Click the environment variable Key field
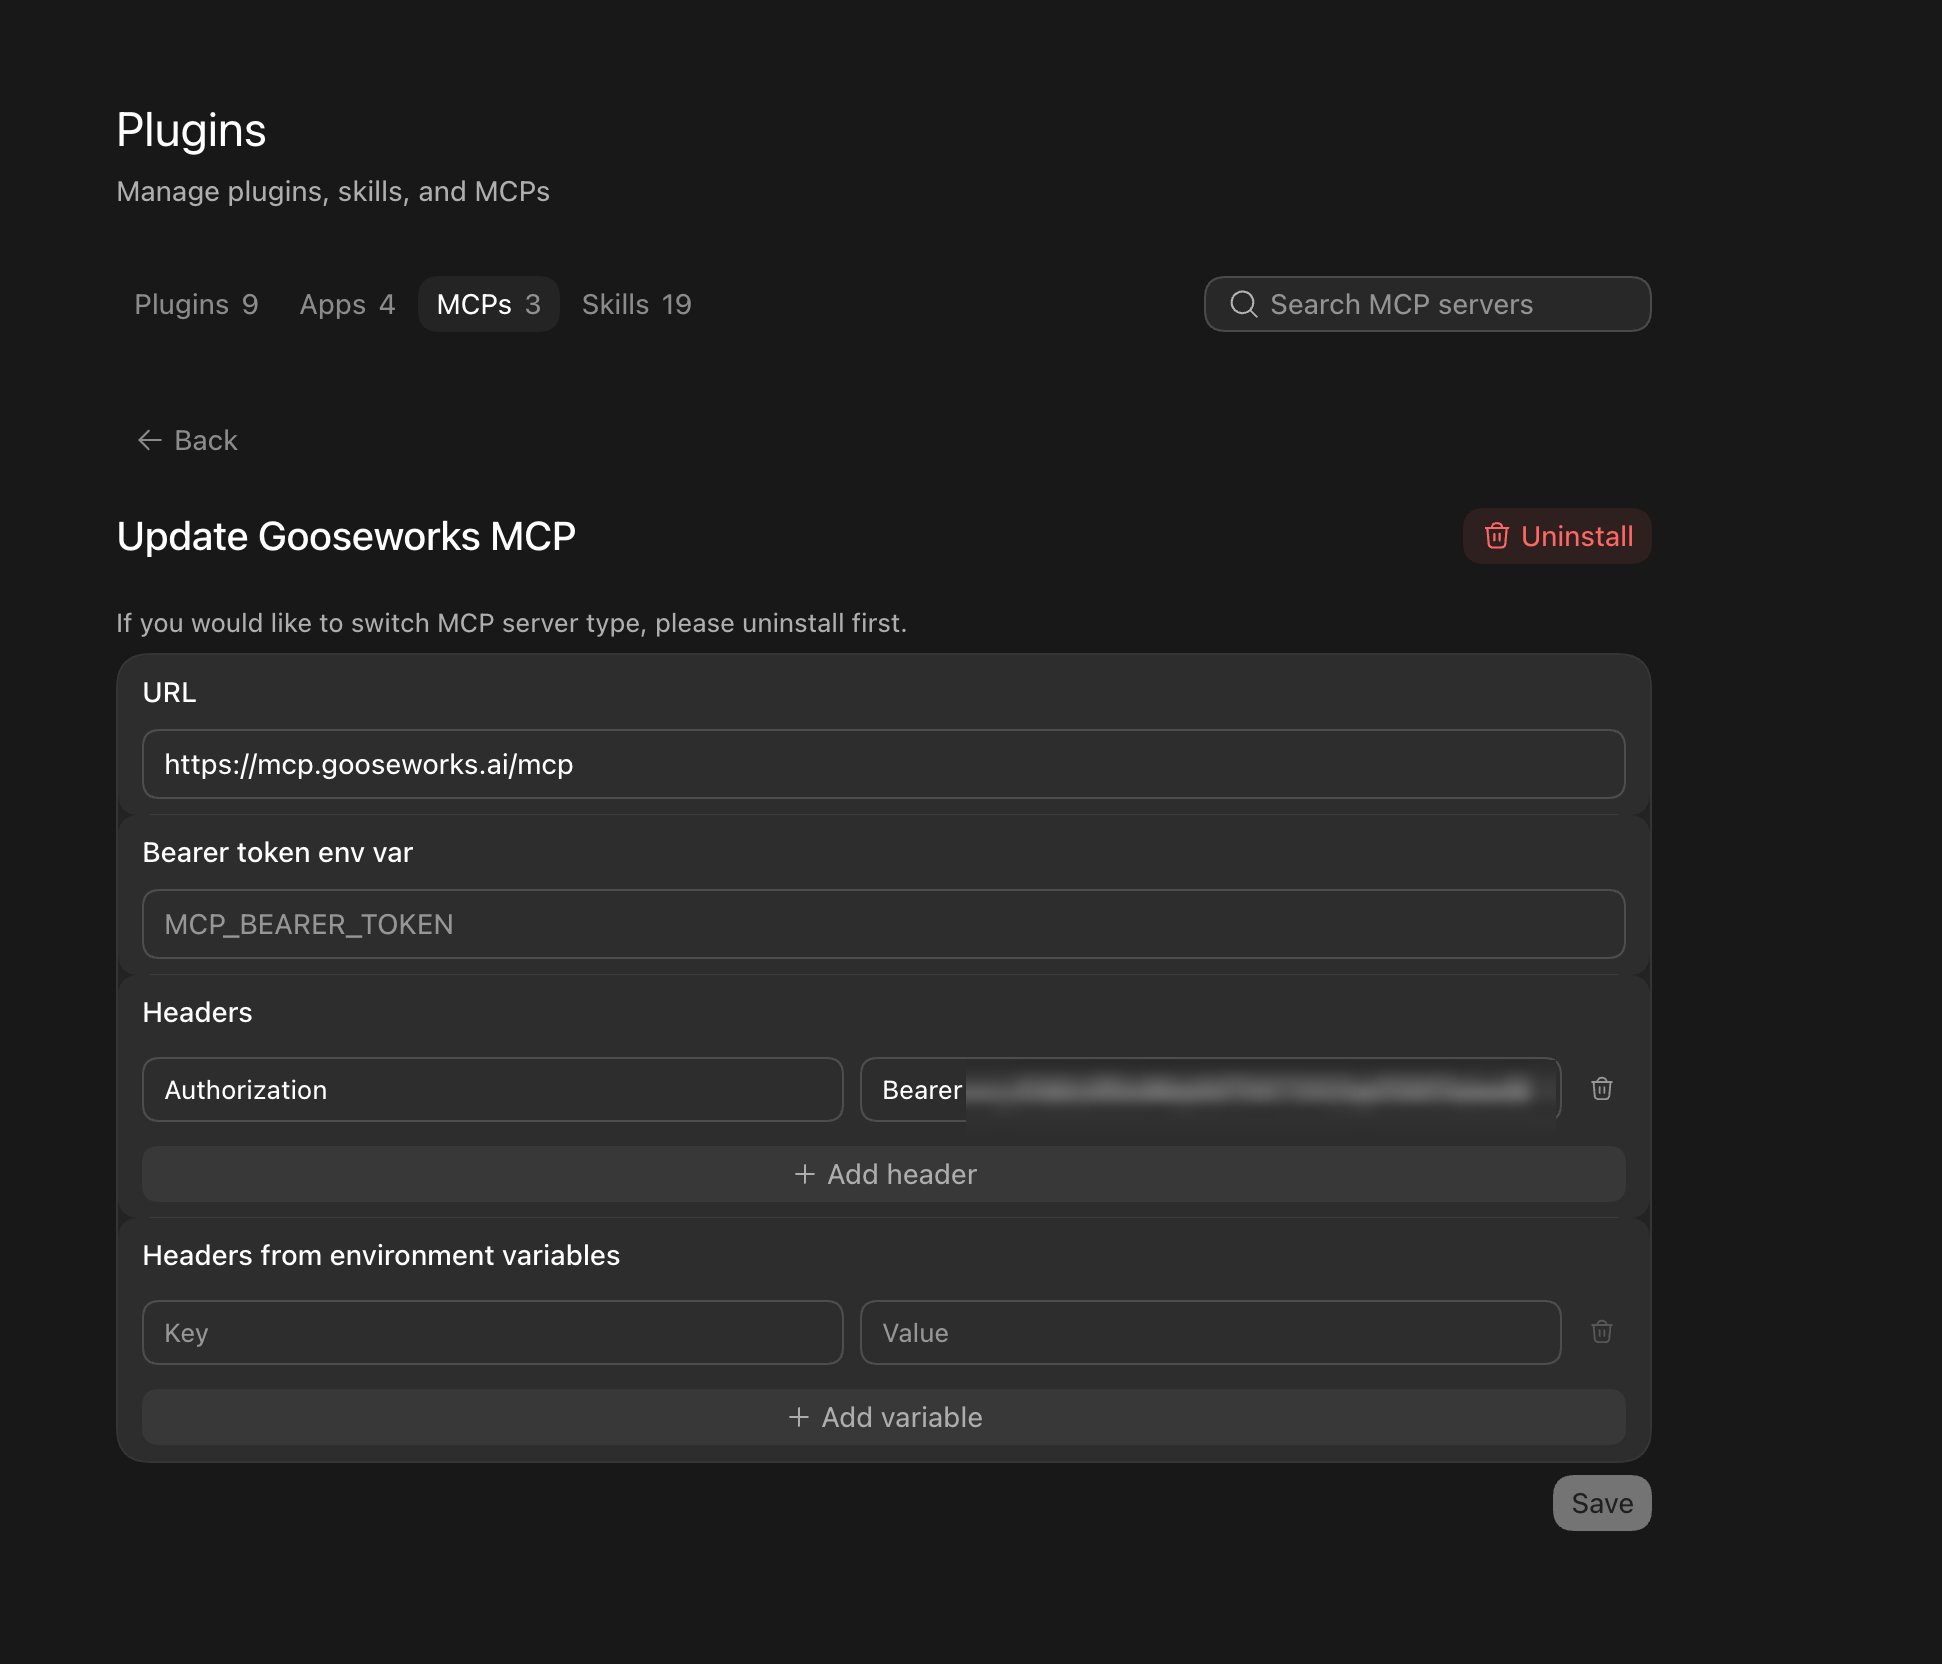This screenshot has height=1664, width=1942. pos(493,1333)
